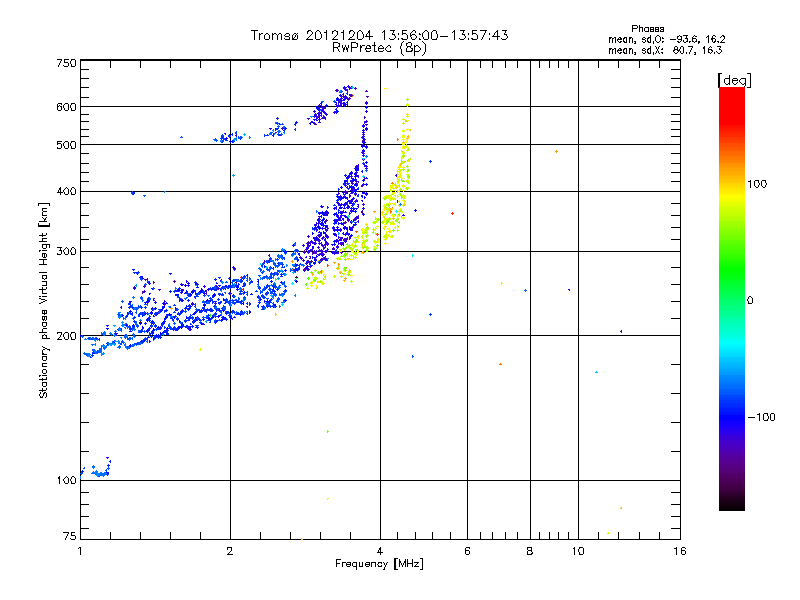Image resolution: width=800 pixels, height=600 pixels.
Task: Click the "10" x-axis tick label
Action: (578, 551)
